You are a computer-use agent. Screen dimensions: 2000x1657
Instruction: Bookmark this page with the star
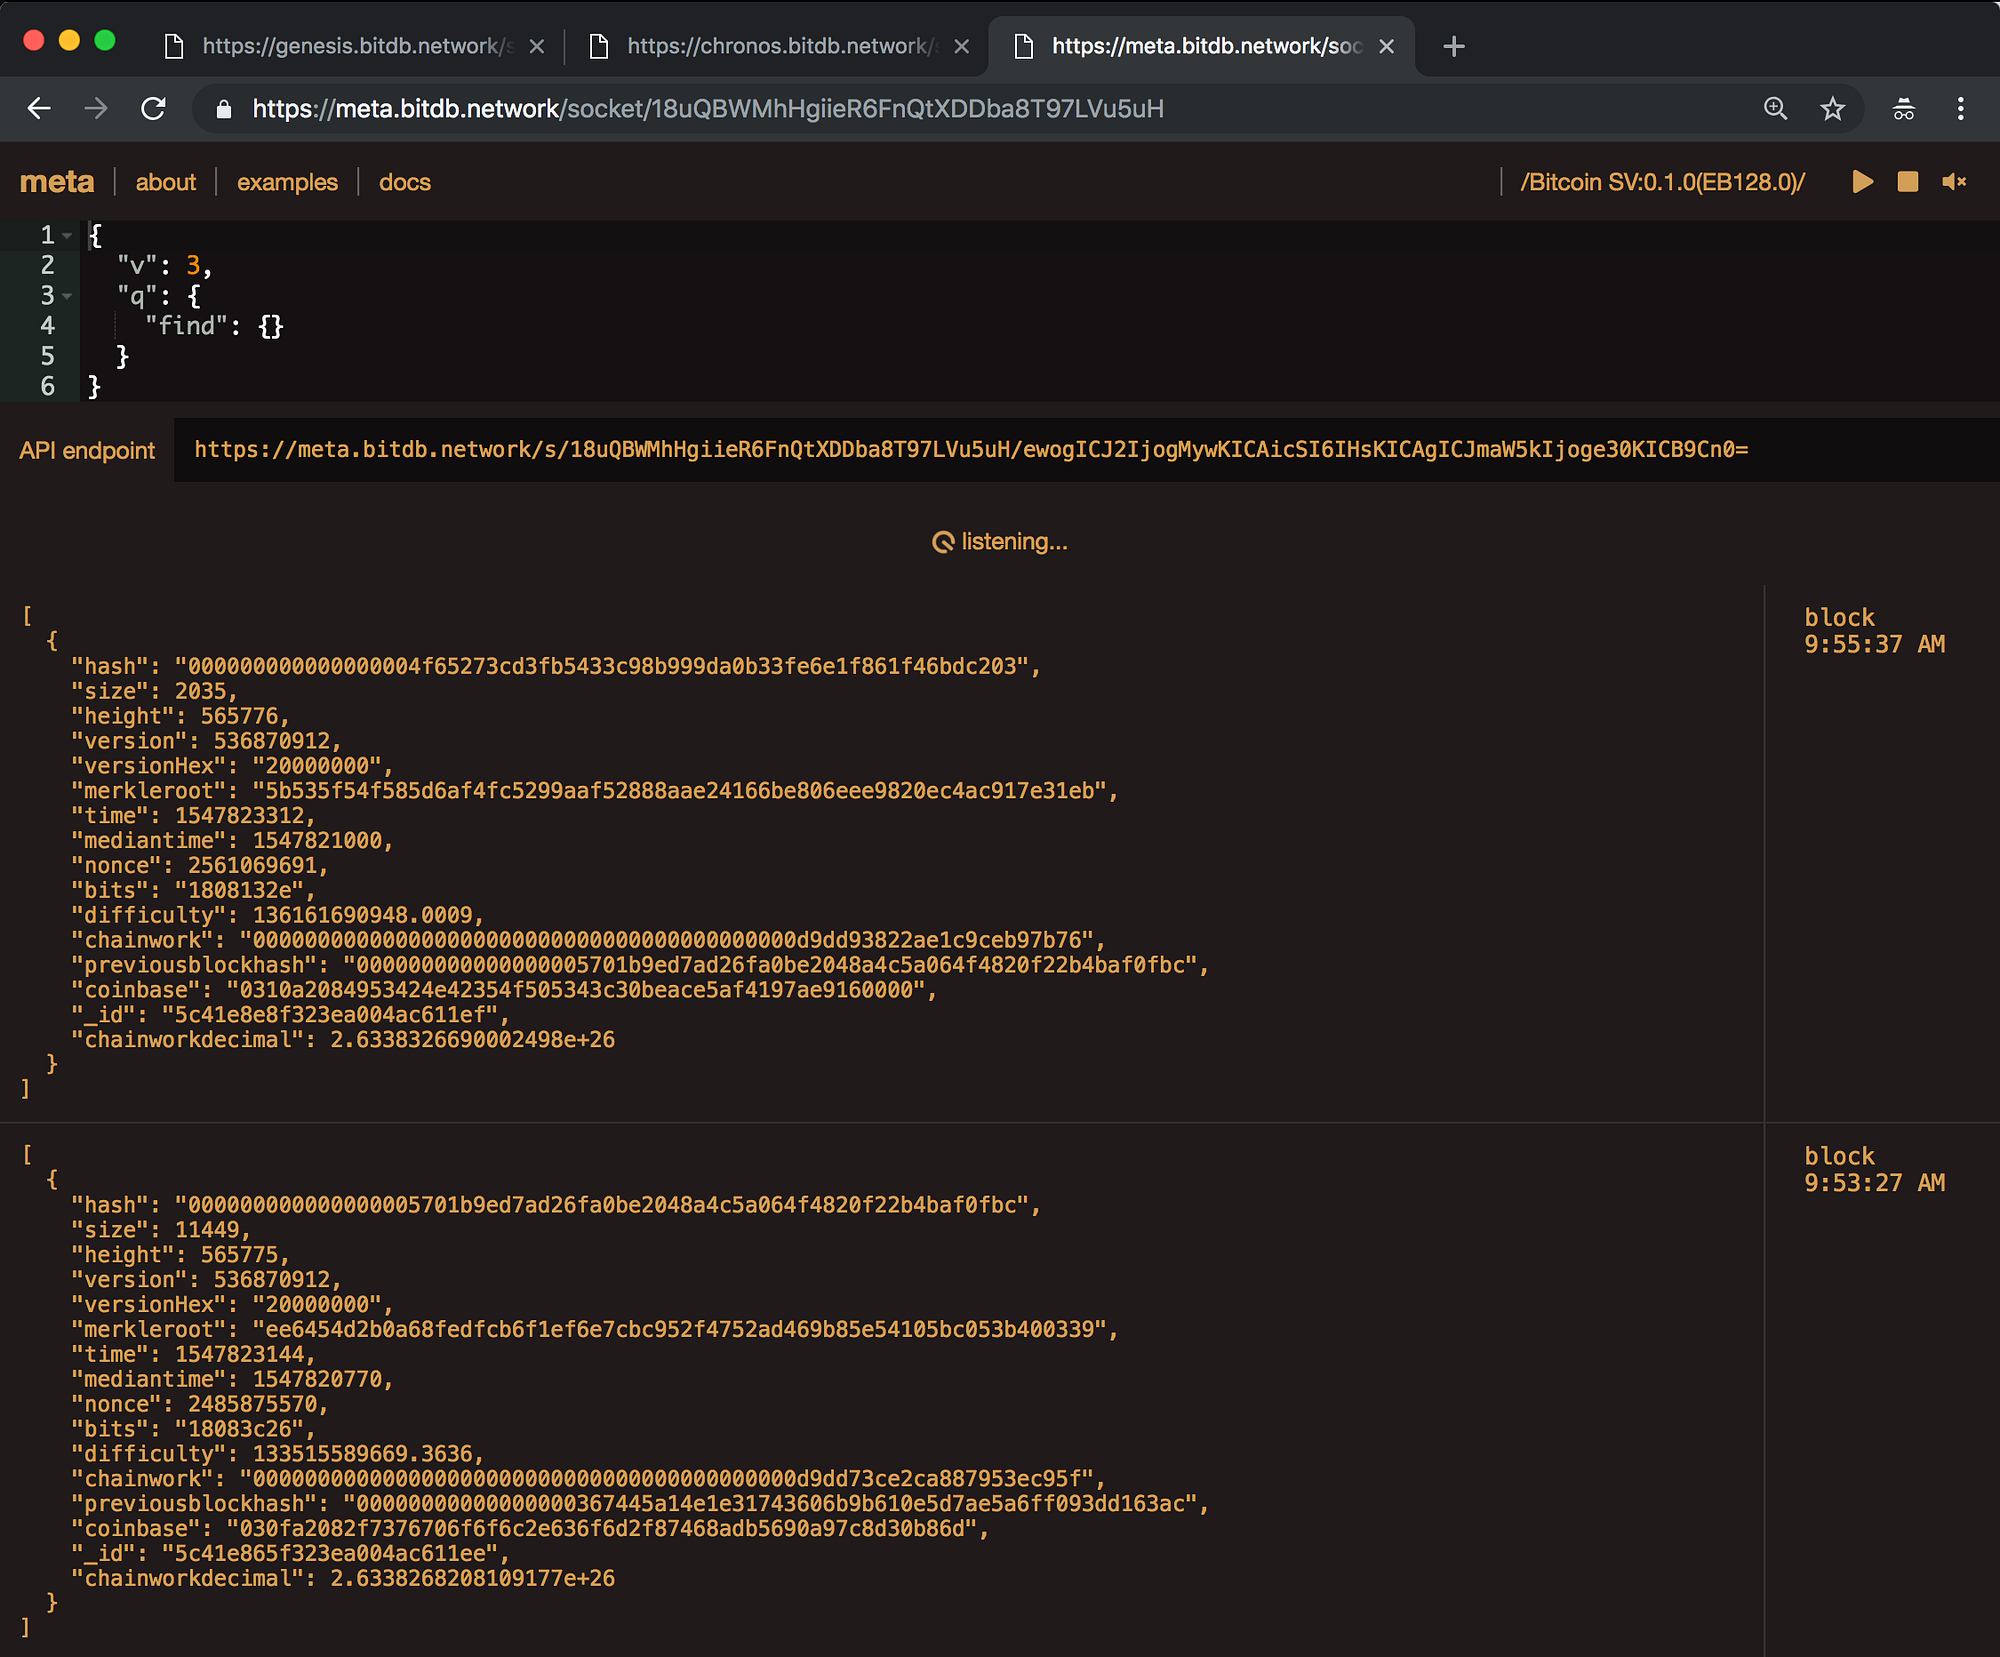[x=1832, y=108]
